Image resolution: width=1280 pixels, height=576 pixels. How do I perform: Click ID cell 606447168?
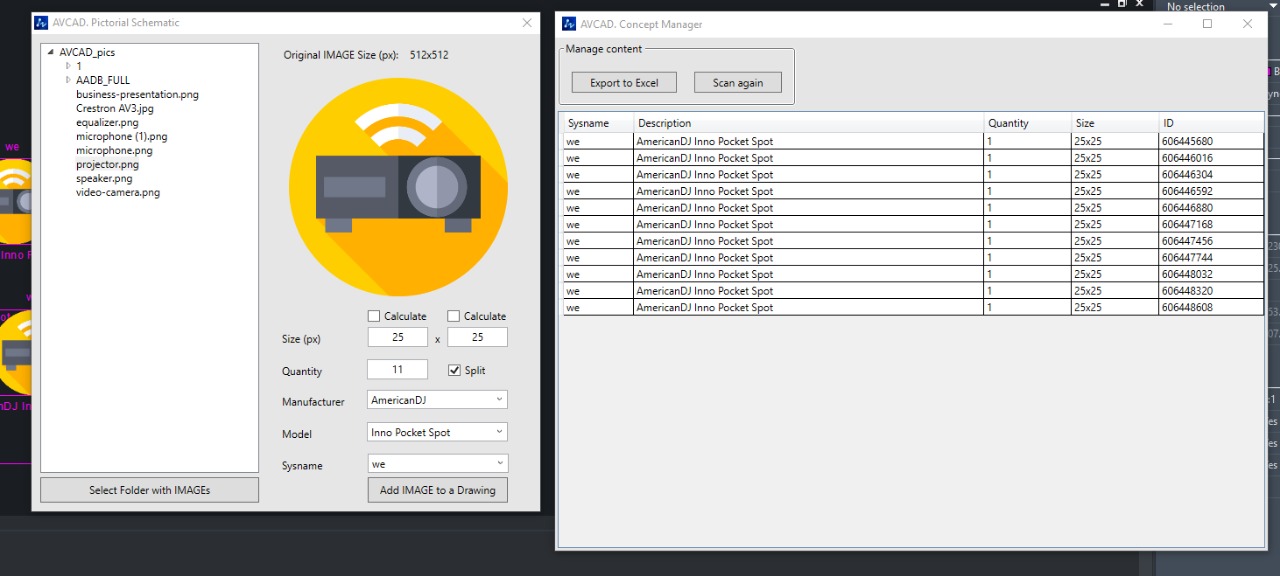point(1212,224)
